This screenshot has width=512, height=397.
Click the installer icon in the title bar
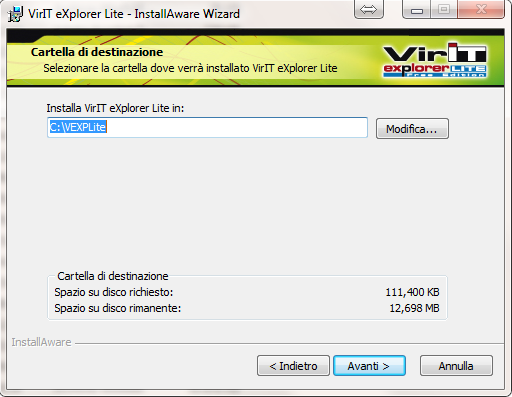pyautogui.click(x=15, y=14)
